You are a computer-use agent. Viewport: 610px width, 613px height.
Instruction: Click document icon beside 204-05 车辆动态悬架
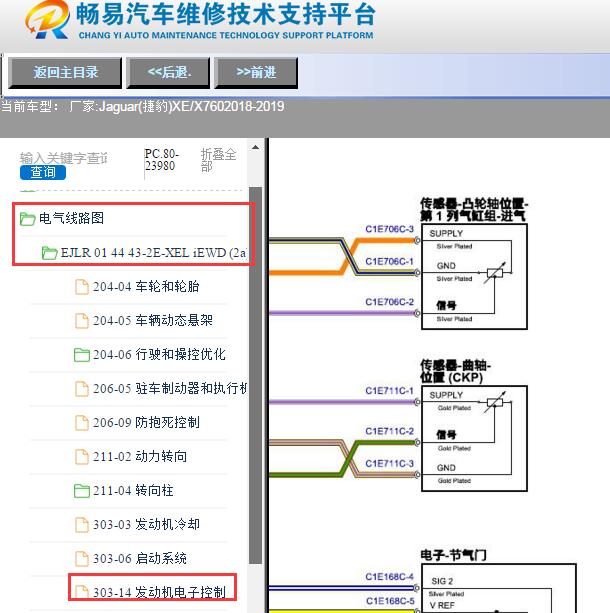point(81,321)
